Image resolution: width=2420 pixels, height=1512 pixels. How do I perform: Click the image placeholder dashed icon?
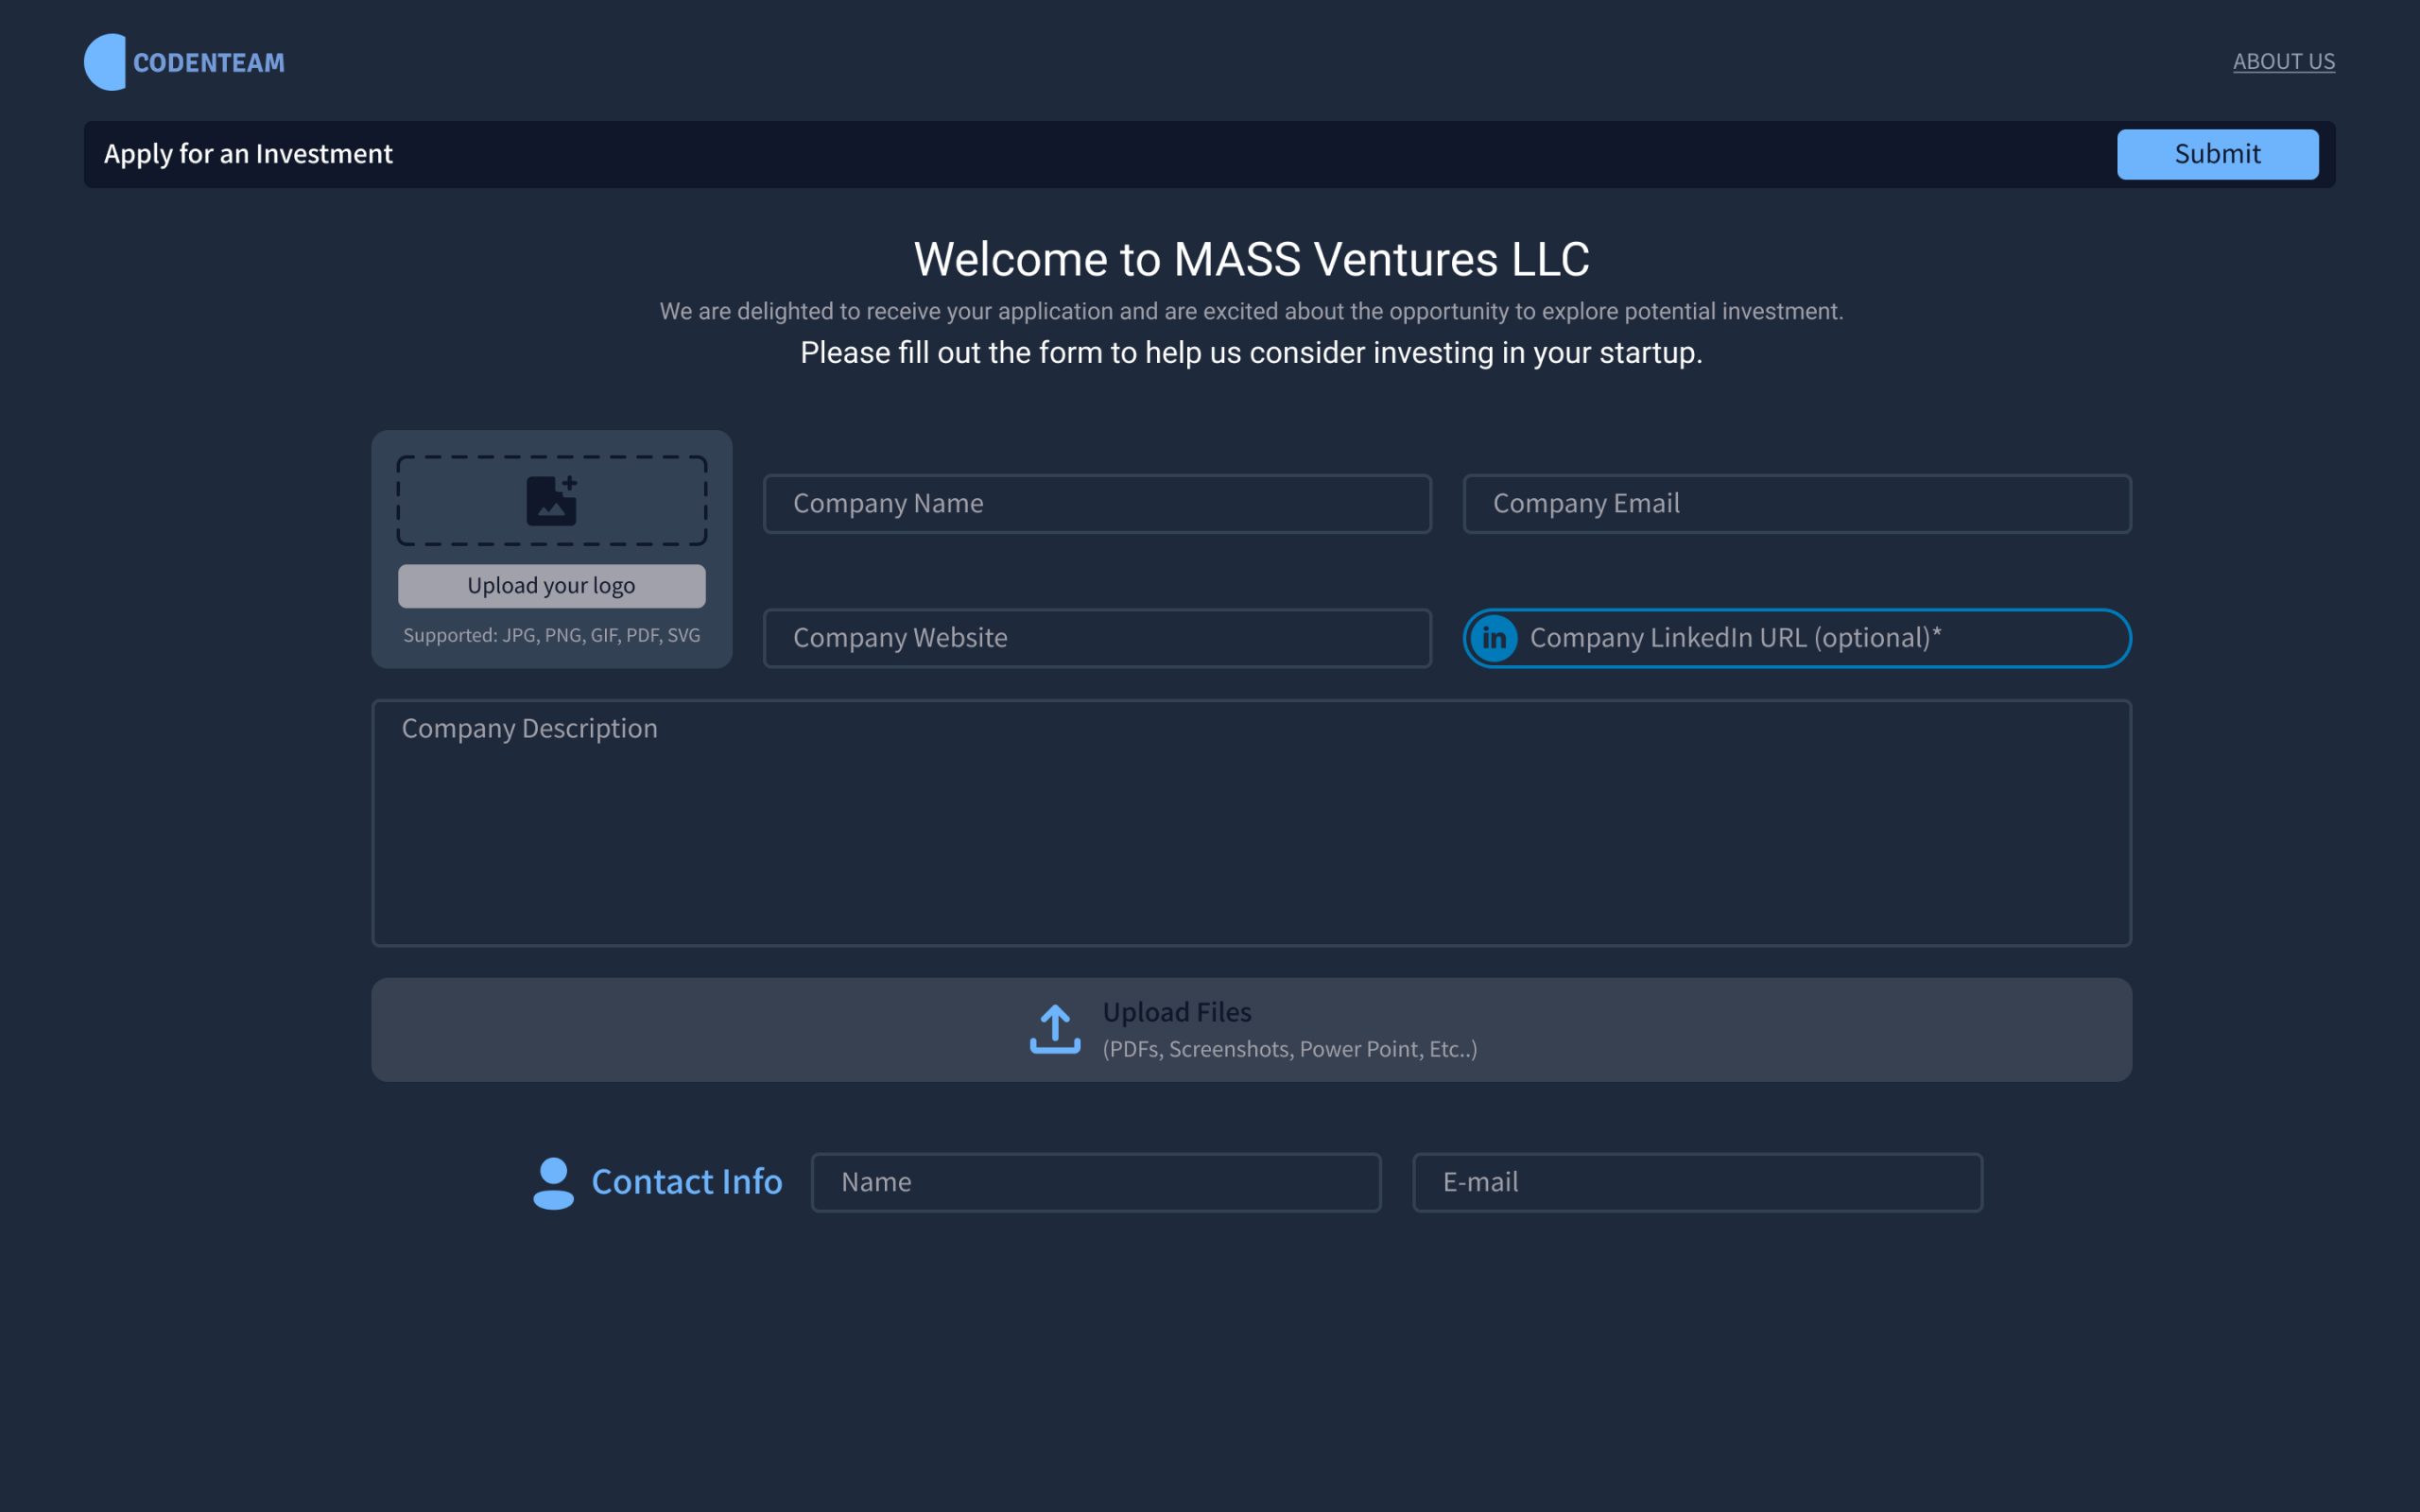click(550, 500)
